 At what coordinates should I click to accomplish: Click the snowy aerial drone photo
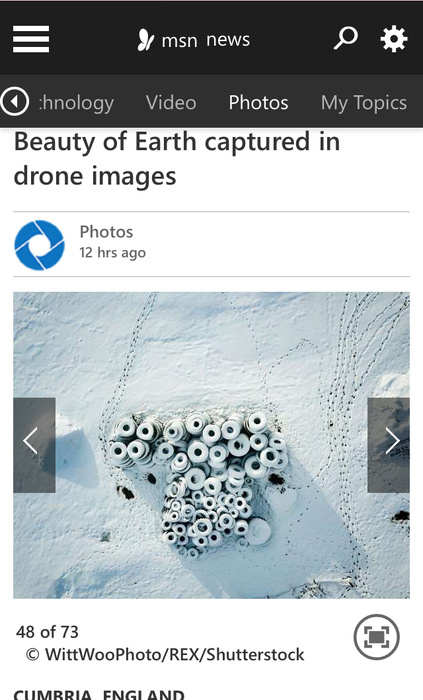212,445
